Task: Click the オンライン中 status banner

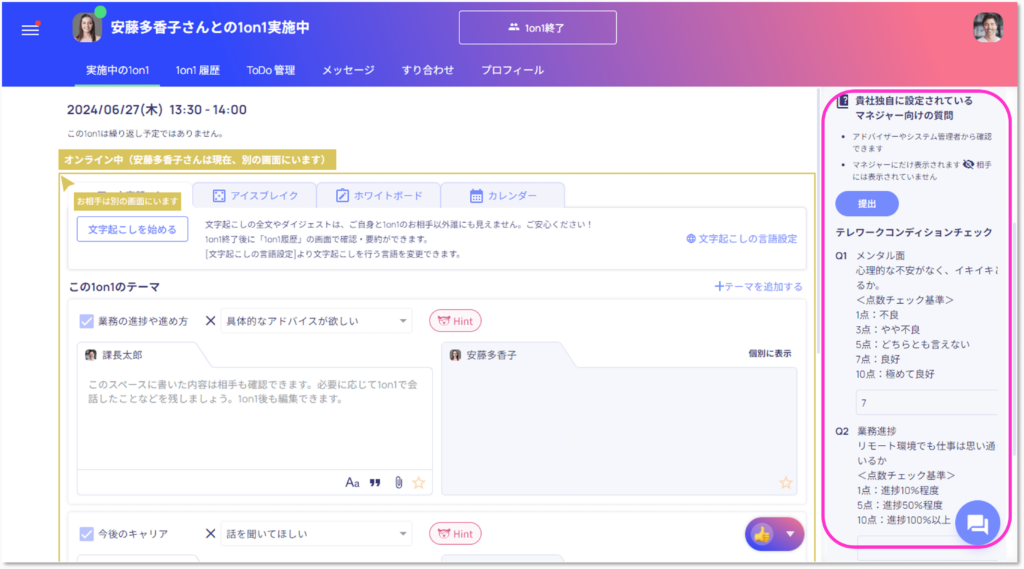Action: [x=197, y=160]
